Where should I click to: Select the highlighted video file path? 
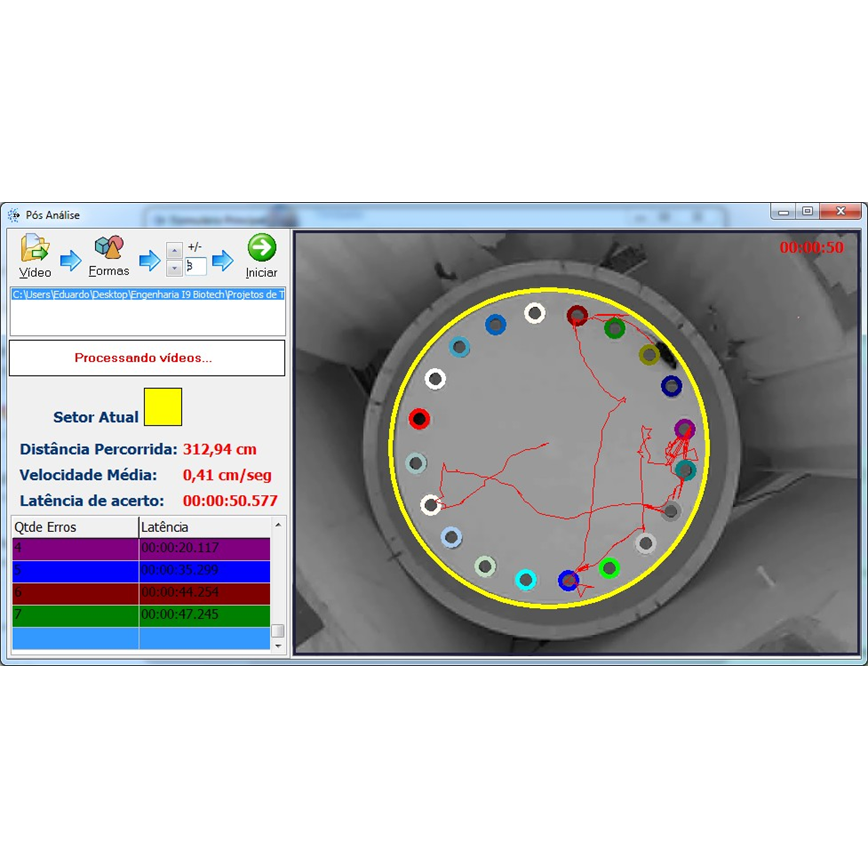(x=147, y=295)
